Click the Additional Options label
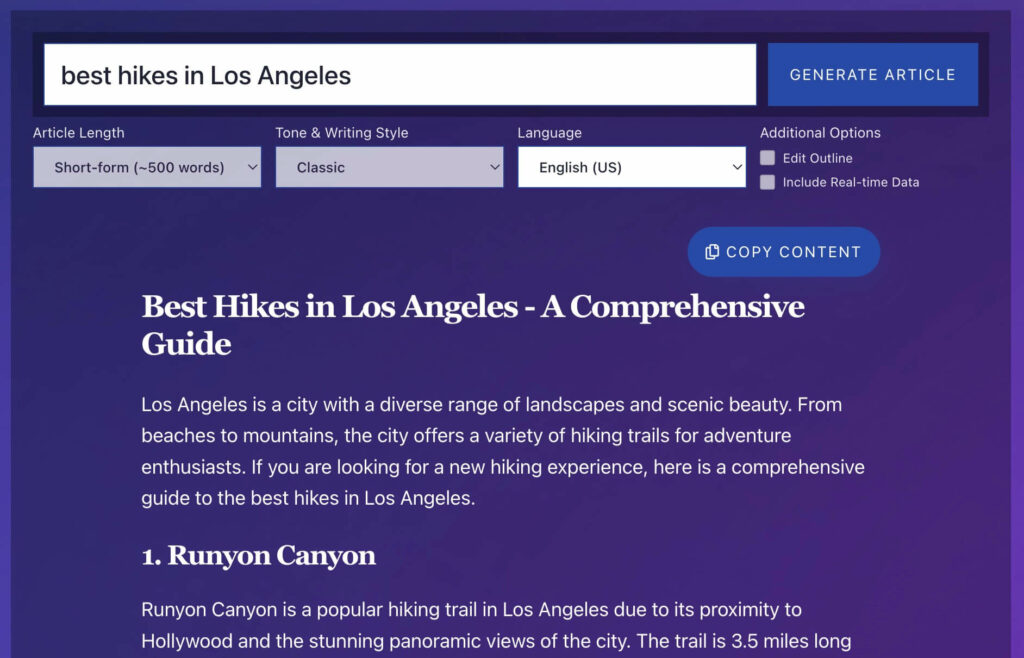This screenshot has height=658, width=1024. pos(820,132)
